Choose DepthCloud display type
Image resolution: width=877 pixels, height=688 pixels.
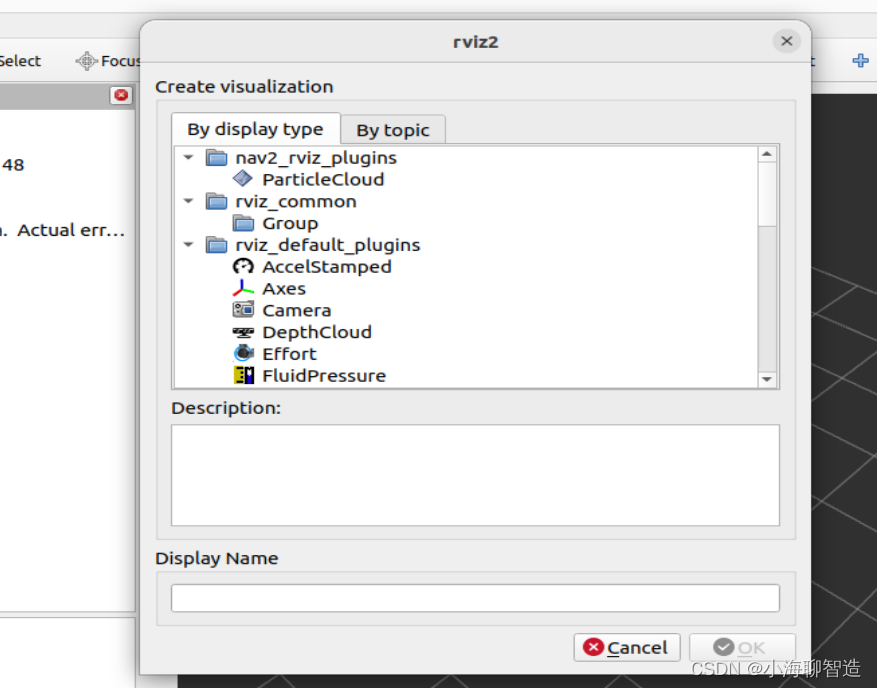(317, 332)
